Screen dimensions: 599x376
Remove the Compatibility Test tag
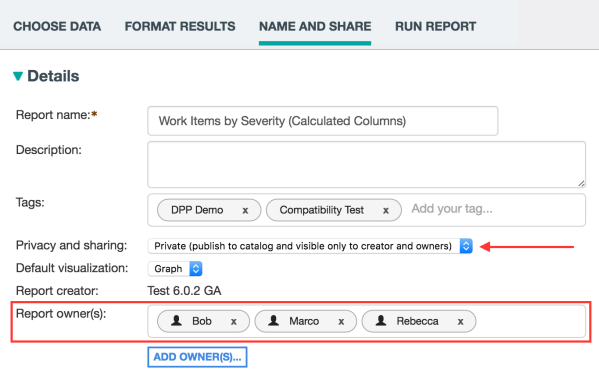tap(386, 210)
